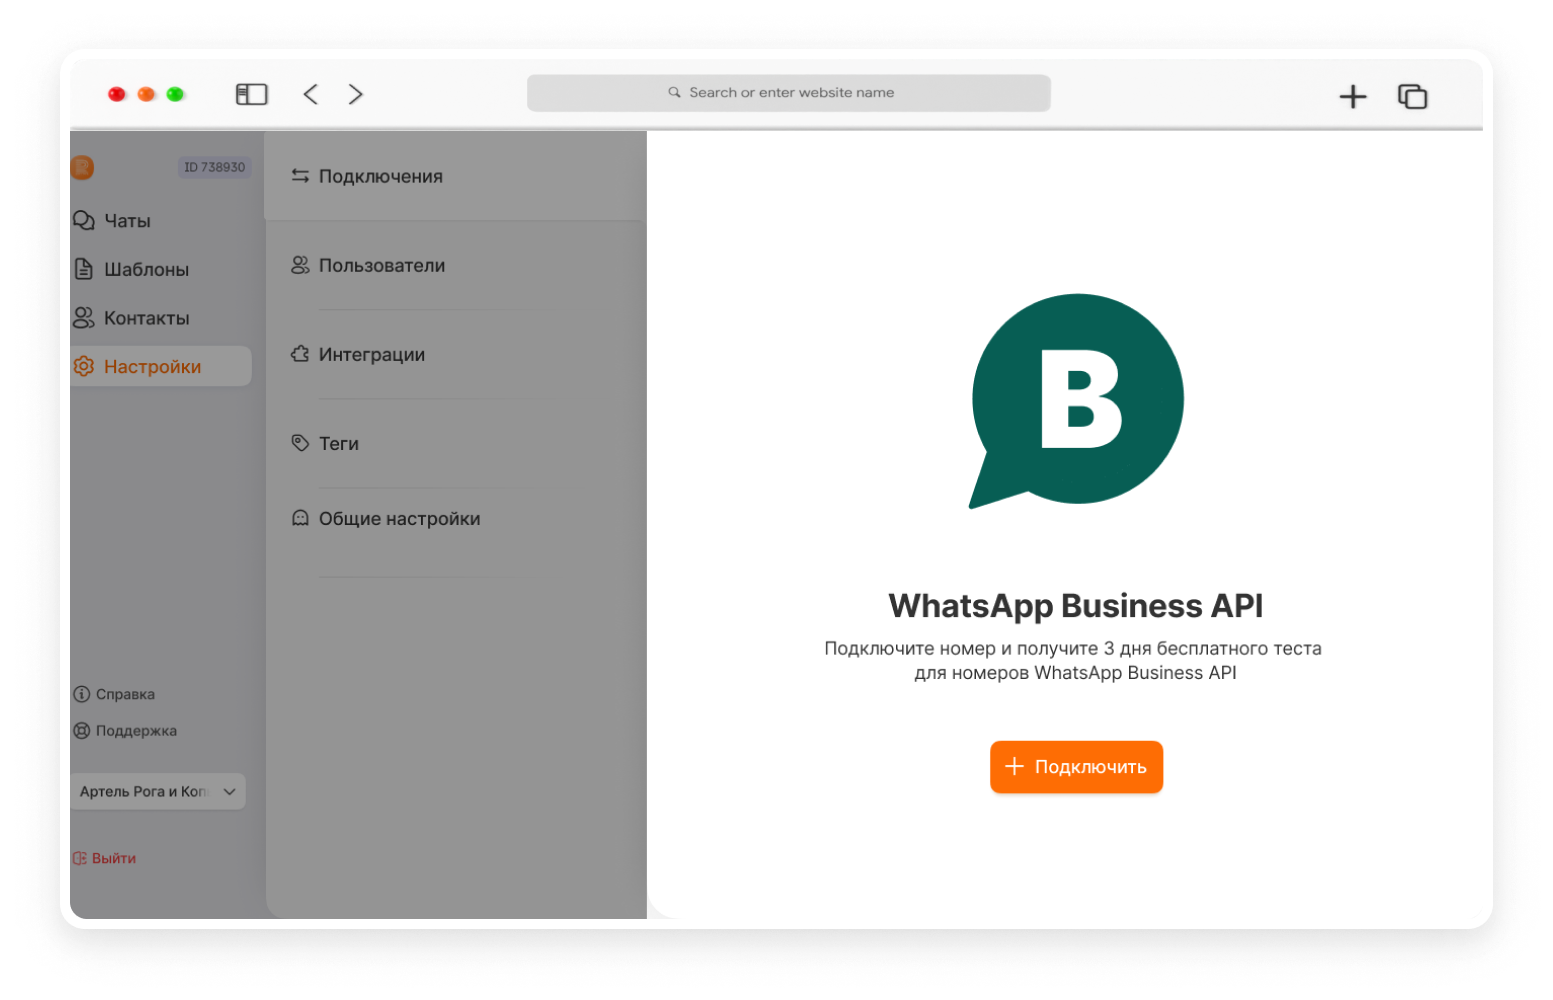The image size is (1553, 1000).
Task: Click the Подключить button
Action: click(1076, 767)
